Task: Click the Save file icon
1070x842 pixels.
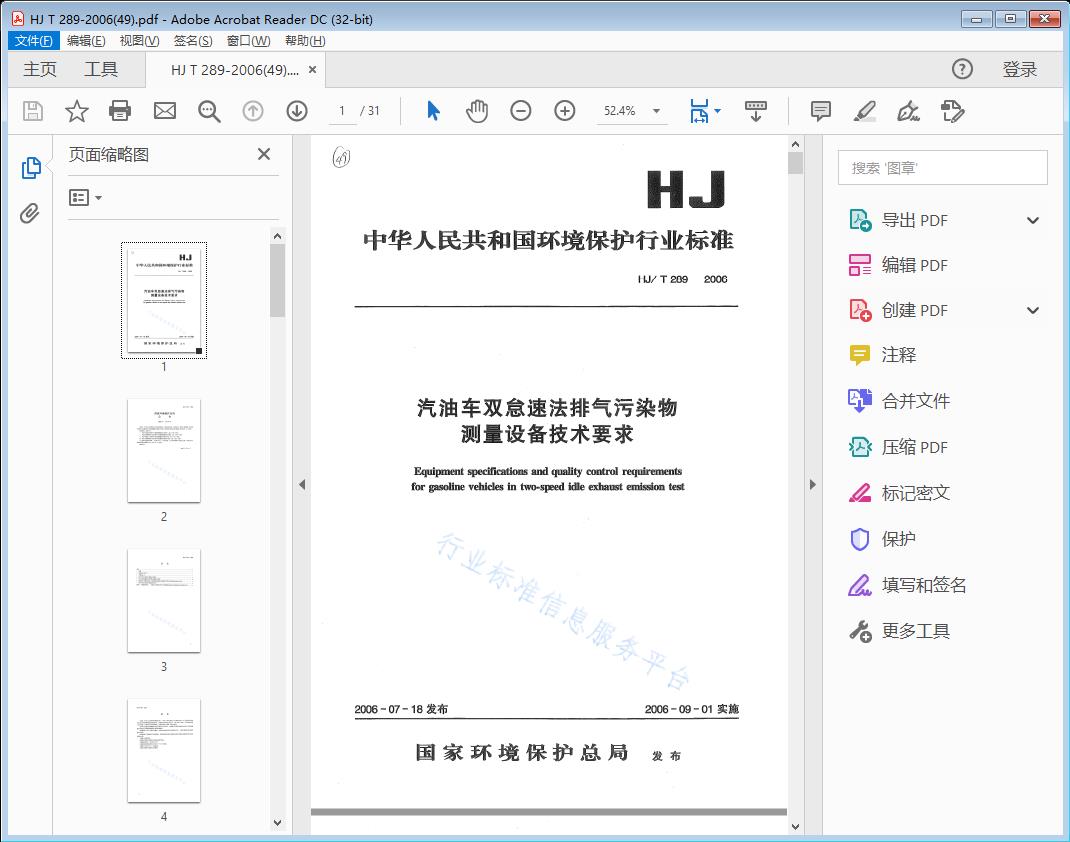Action: point(31,111)
